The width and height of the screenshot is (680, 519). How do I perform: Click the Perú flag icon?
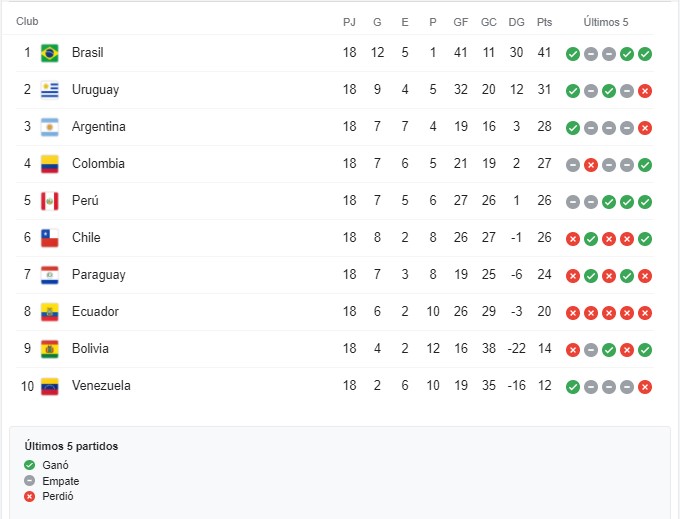click(x=50, y=201)
